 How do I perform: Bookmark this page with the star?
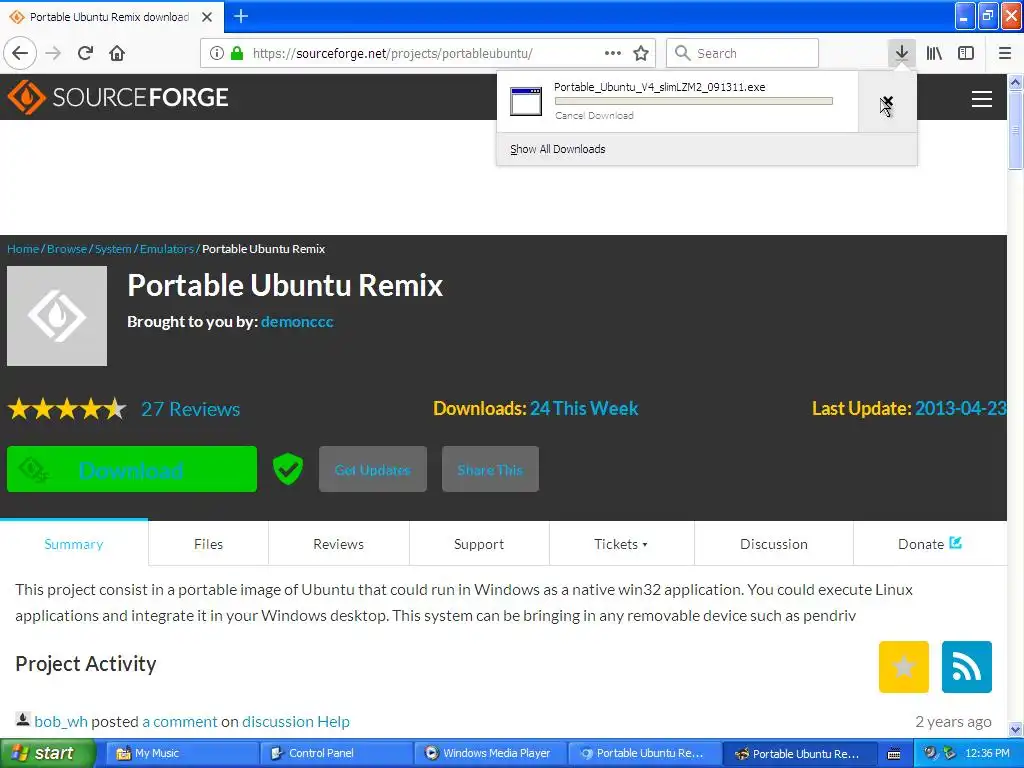click(641, 53)
